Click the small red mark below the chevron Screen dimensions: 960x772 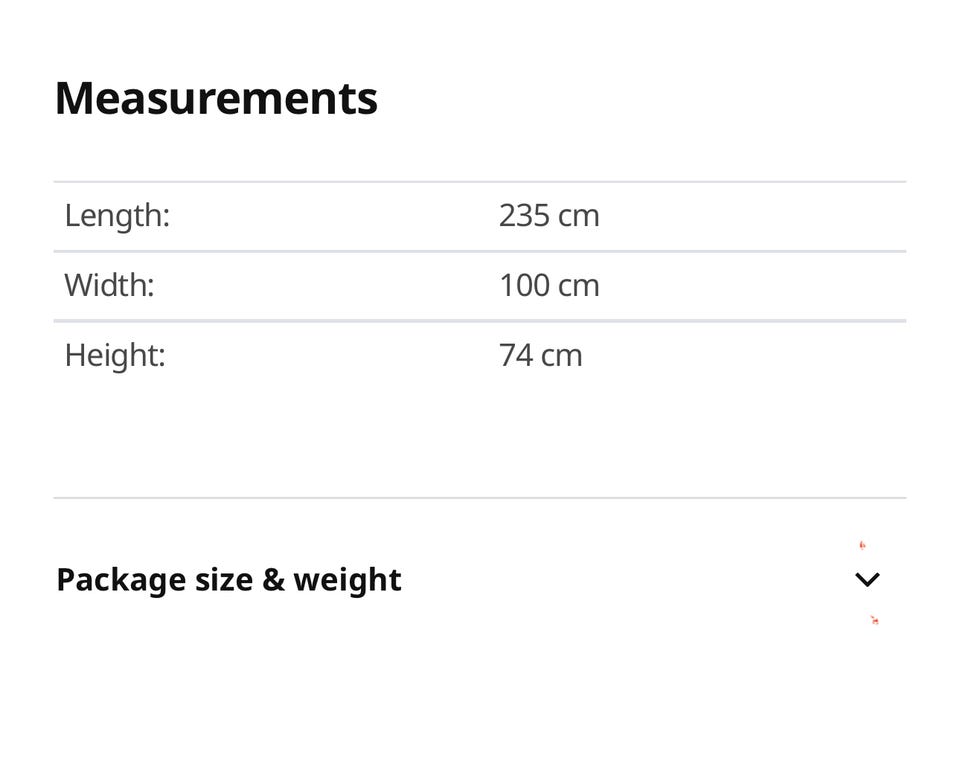point(874,620)
